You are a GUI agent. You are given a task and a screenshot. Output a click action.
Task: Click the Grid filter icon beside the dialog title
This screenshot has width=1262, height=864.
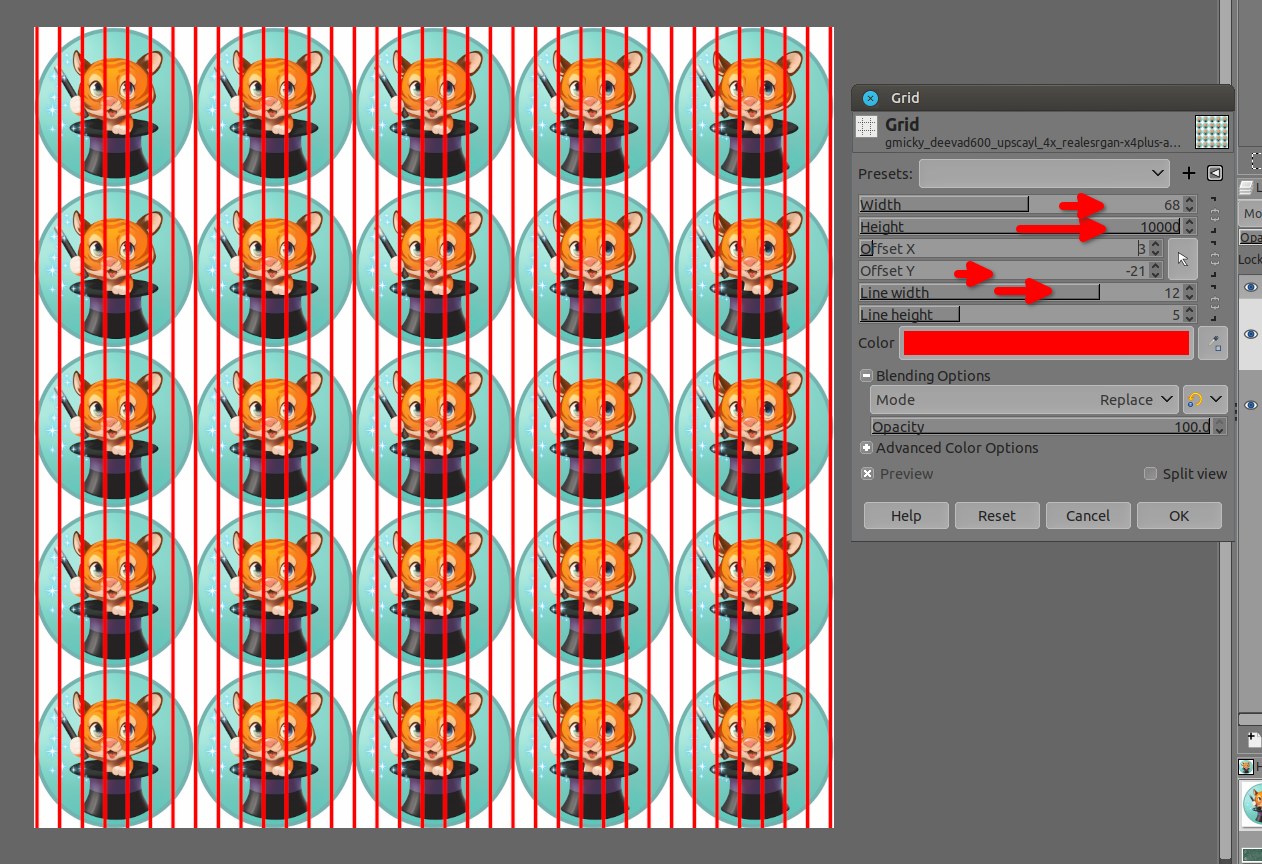867,126
